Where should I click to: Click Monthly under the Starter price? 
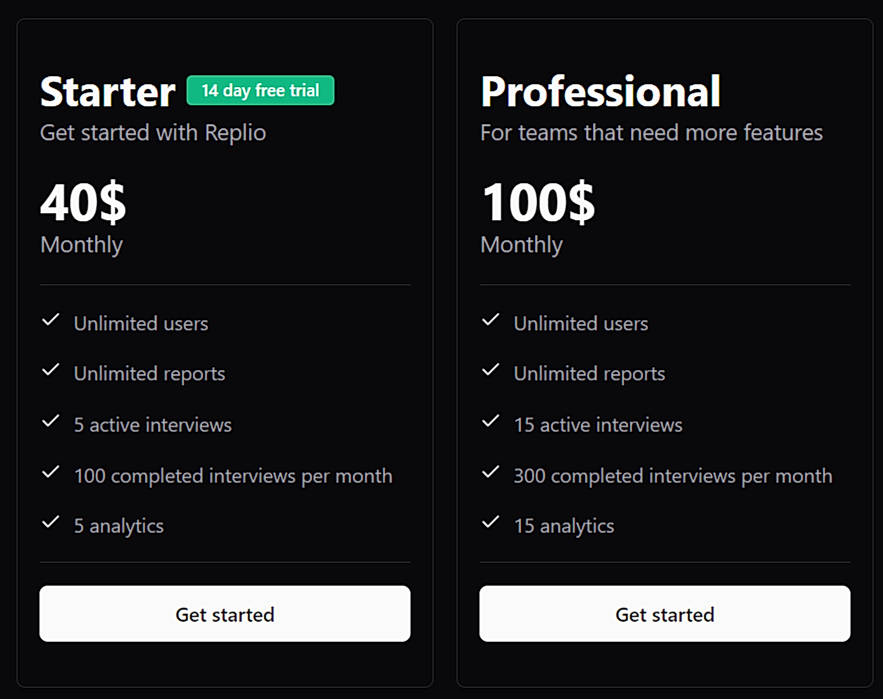[x=80, y=244]
